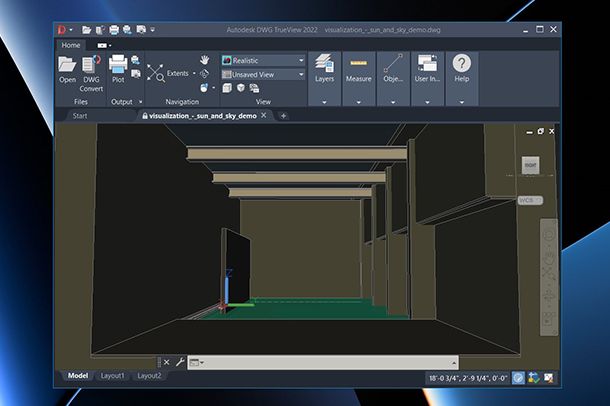Toggle Clean Screen icon in status bar
Image resolution: width=610 pixels, height=406 pixels.
click(x=549, y=378)
